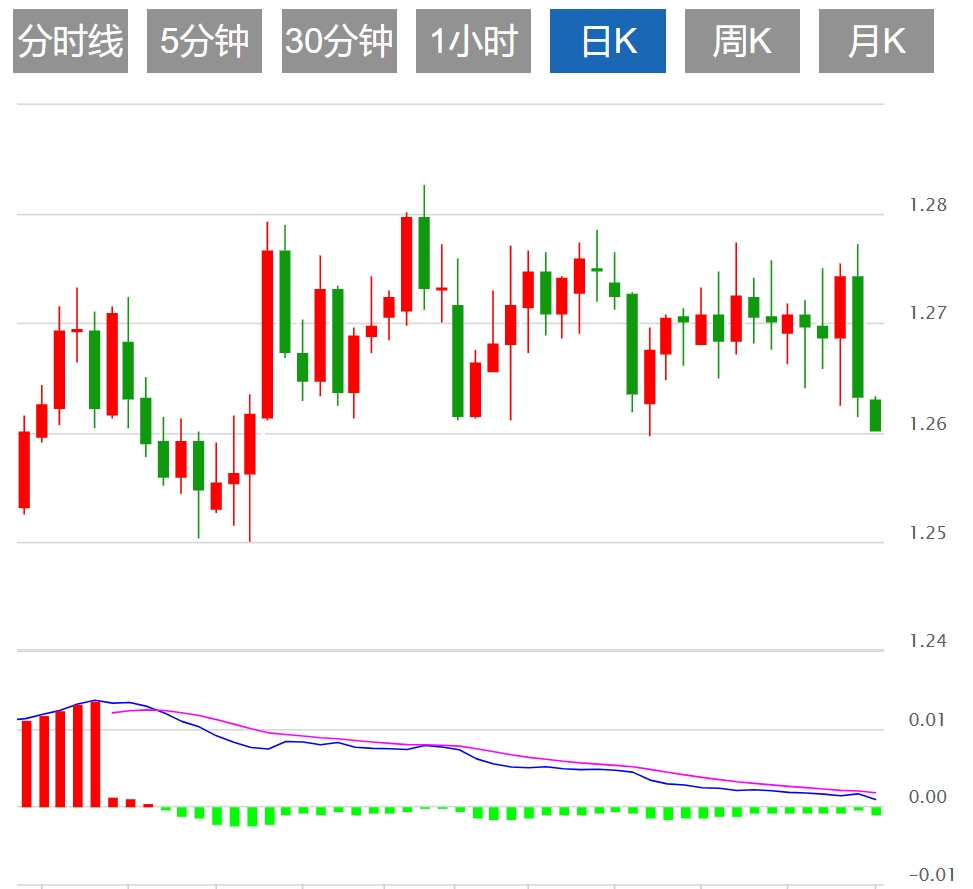Select the 30分钟 interval tab
Viewport: 973px width, 889px height.
[339, 41]
